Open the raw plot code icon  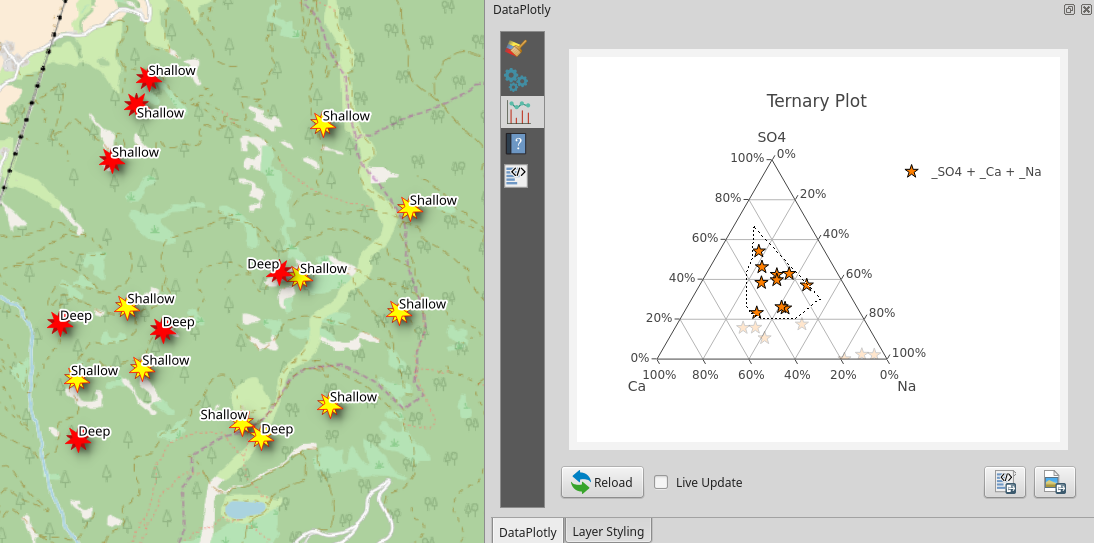[516, 175]
